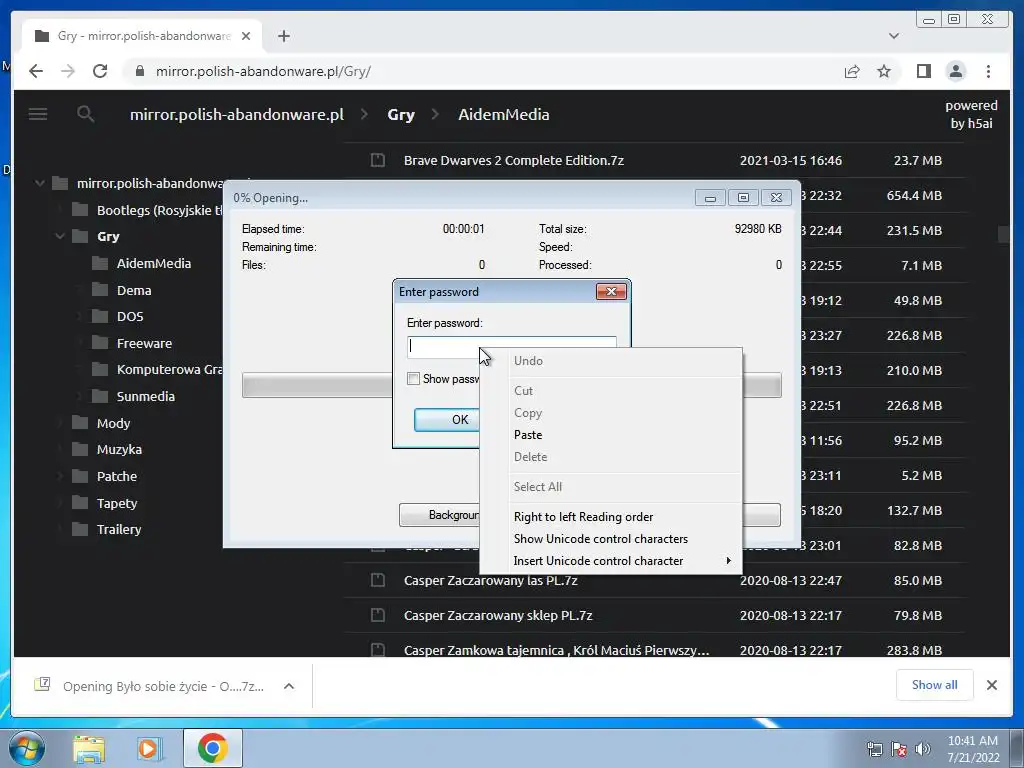1024x768 pixels.
Task: Click the Opening Było sobie życie download item
Action: coord(163,686)
